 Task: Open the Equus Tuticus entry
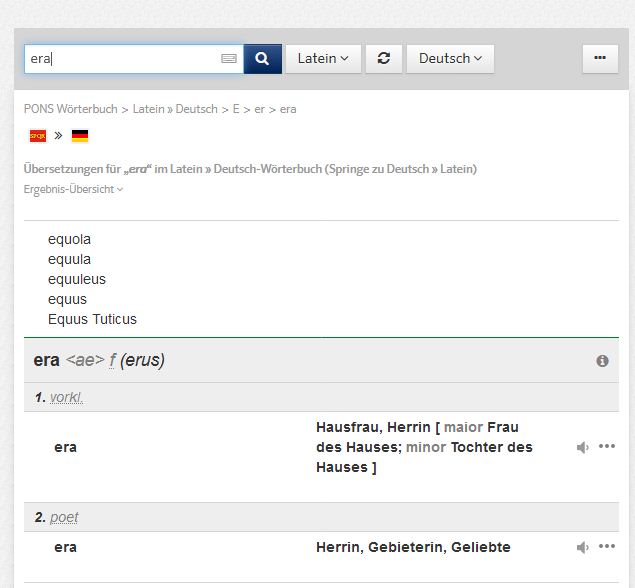pos(92,319)
